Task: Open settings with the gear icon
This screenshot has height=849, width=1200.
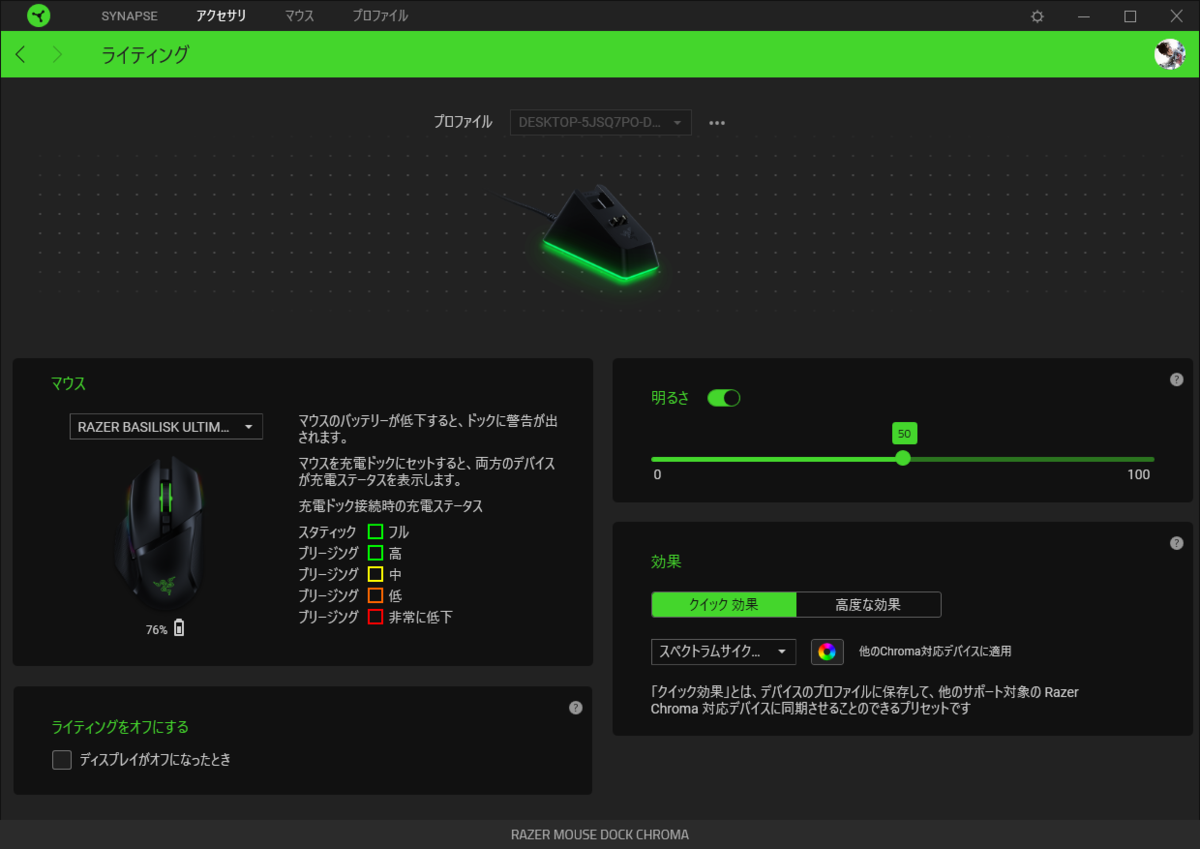Action: coord(1037,16)
